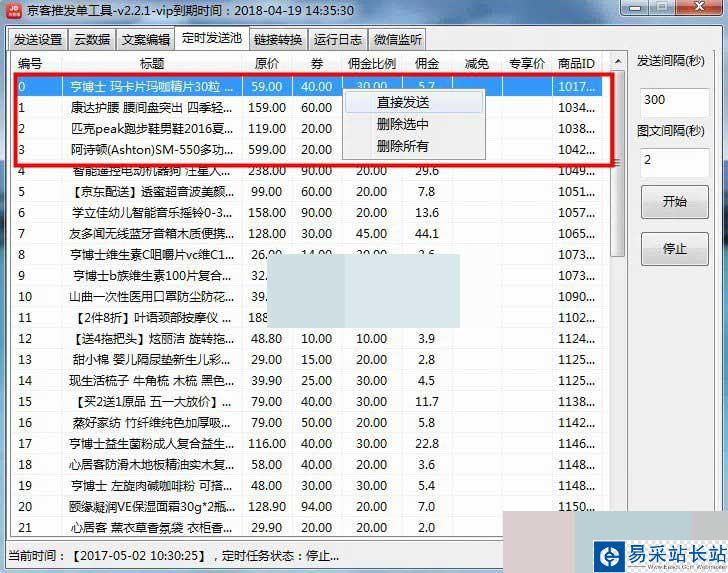
Task: Select row 心居客 薰衣草香氛袋
Action: pyautogui.click(x=309, y=527)
